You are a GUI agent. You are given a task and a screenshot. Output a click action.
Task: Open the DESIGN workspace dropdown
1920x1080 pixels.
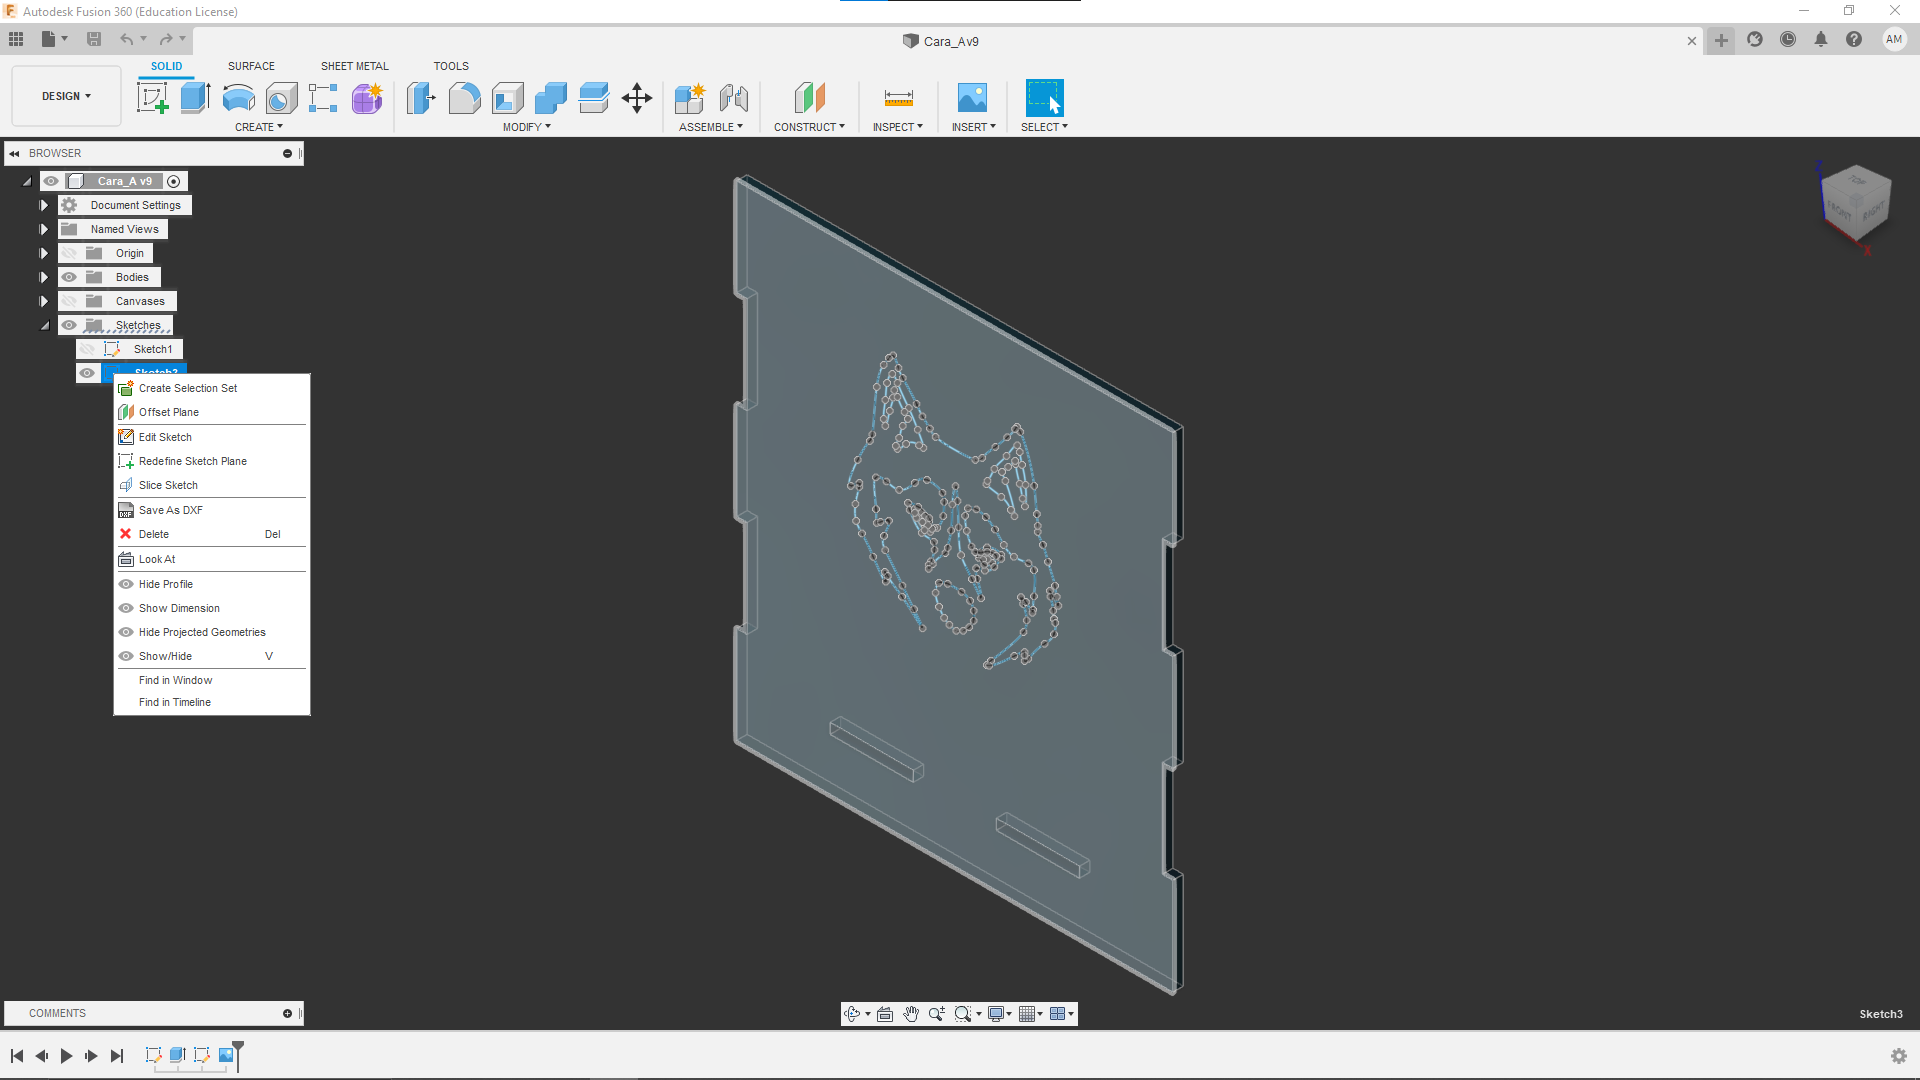(x=66, y=96)
